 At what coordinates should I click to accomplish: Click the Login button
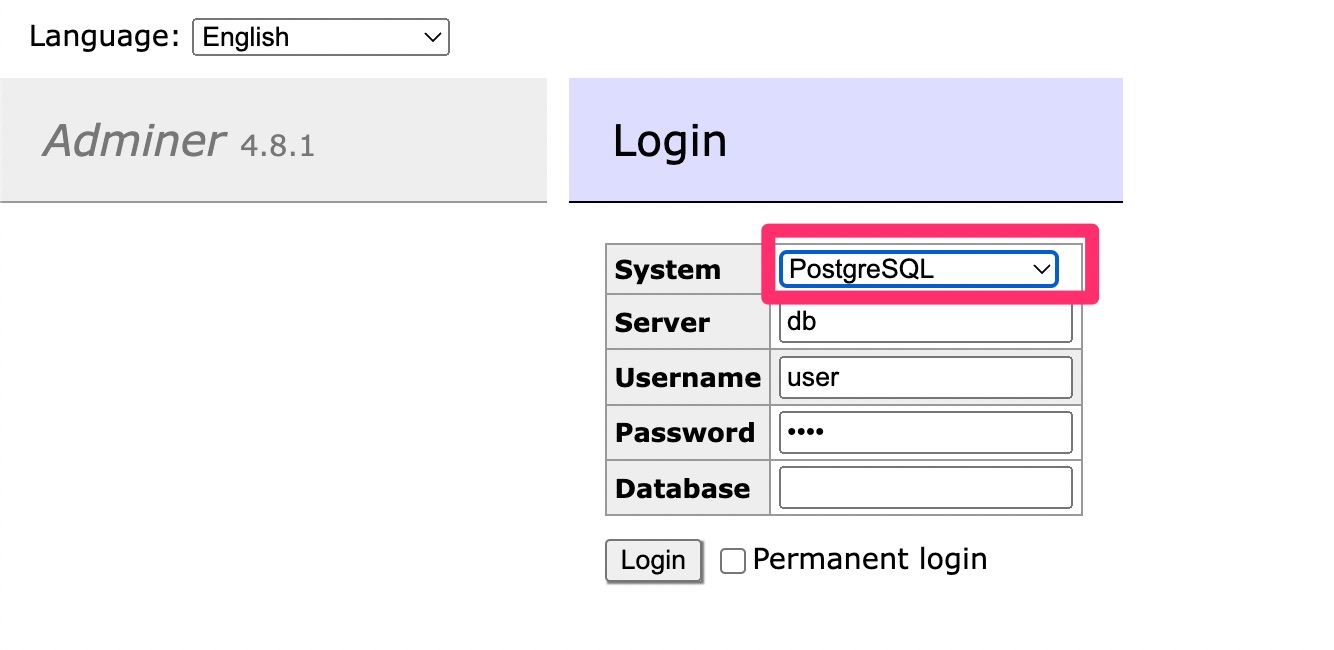(654, 560)
